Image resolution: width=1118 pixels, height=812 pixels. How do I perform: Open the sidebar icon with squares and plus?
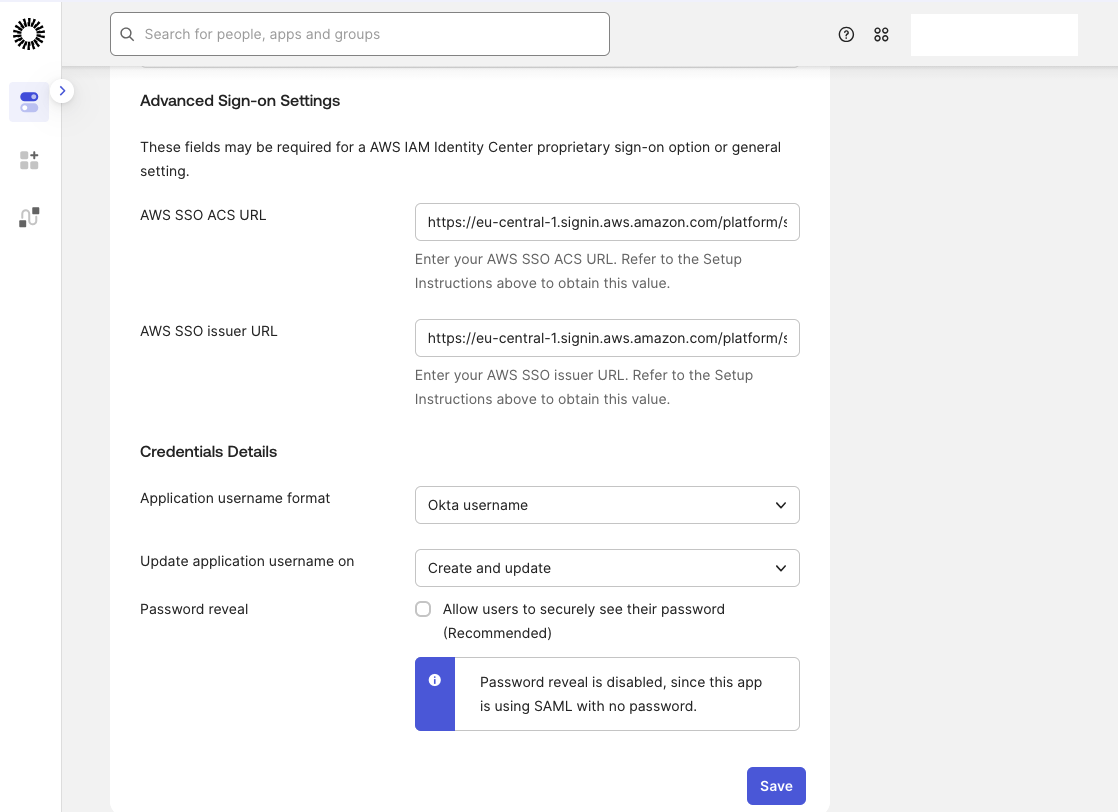point(29,160)
